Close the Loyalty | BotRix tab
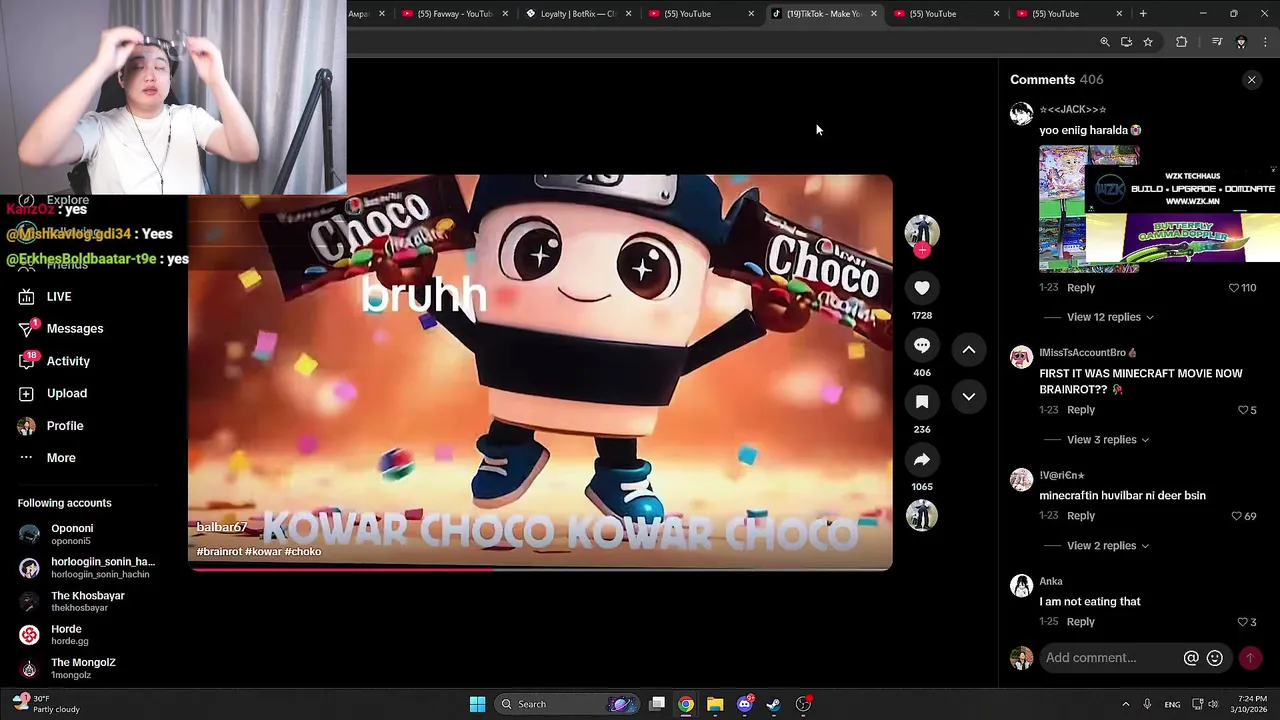Image resolution: width=1280 pixels, height=720 pixels. [x=629, y=14]
